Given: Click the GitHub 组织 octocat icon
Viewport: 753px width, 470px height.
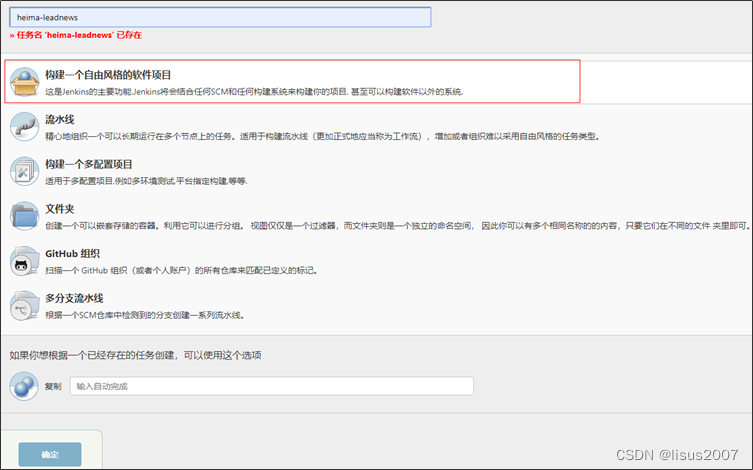Looking at the screenshot, I should 24,261.
